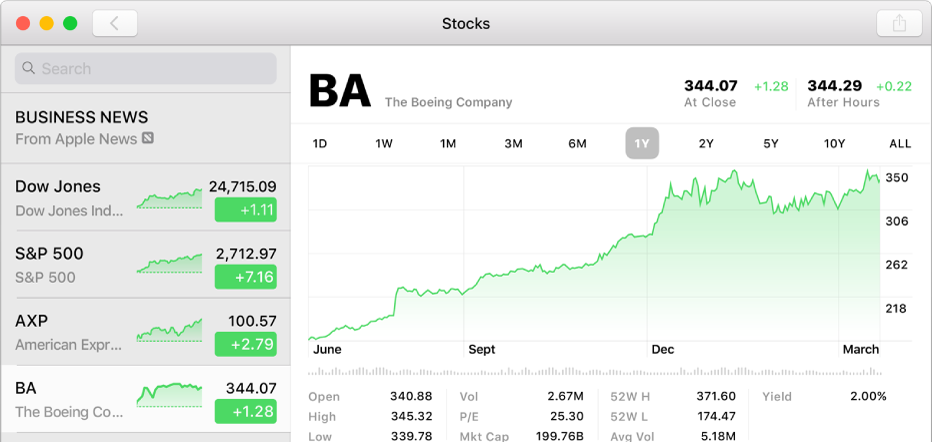Open the American Express AXP row
This screenshot has width=934, height=442.
70,332
